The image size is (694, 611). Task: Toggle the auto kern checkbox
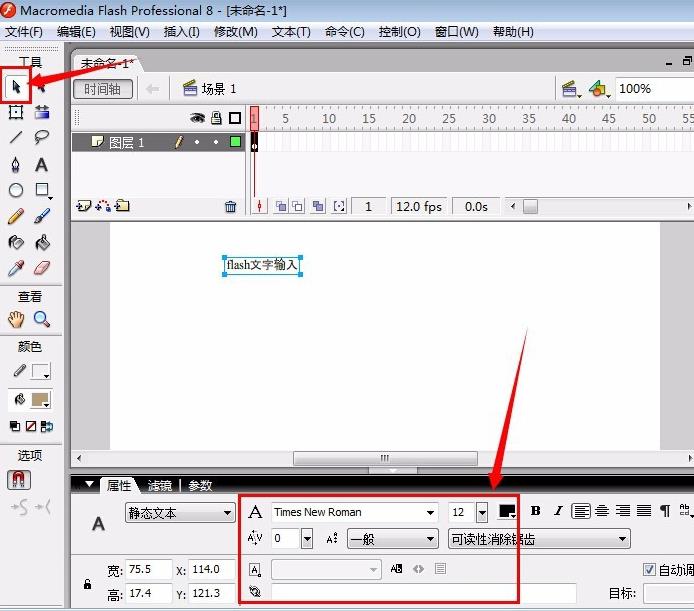649,569
